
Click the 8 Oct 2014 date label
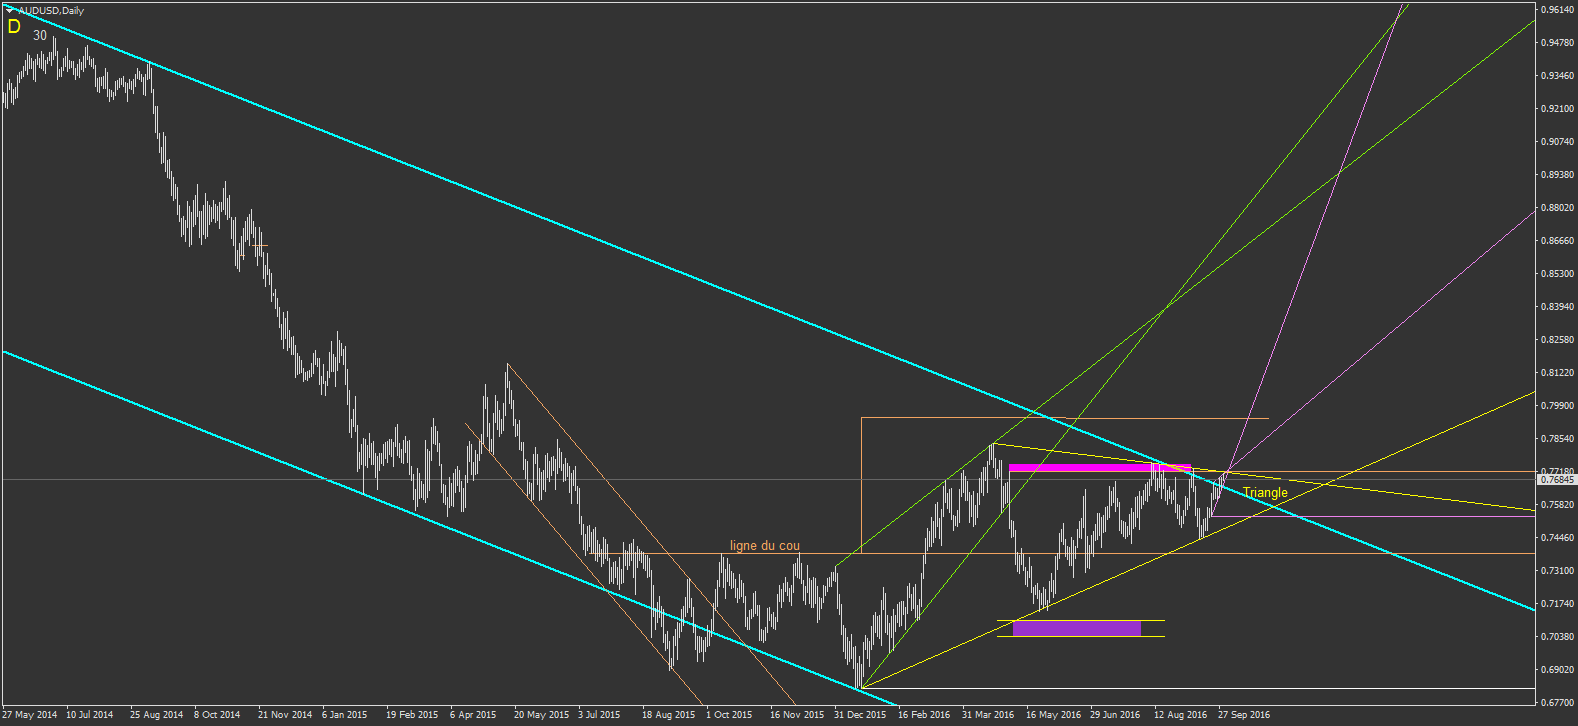tap(217, 715)
